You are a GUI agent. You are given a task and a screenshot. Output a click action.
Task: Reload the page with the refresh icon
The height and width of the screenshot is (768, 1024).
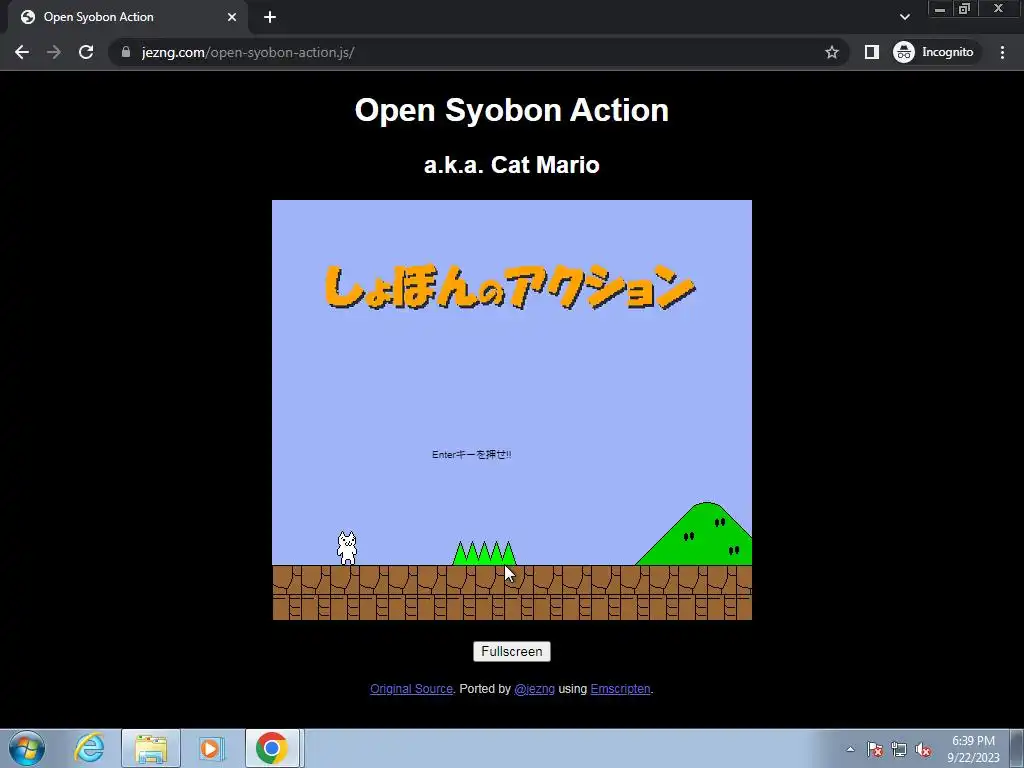(x=86, y=52)
